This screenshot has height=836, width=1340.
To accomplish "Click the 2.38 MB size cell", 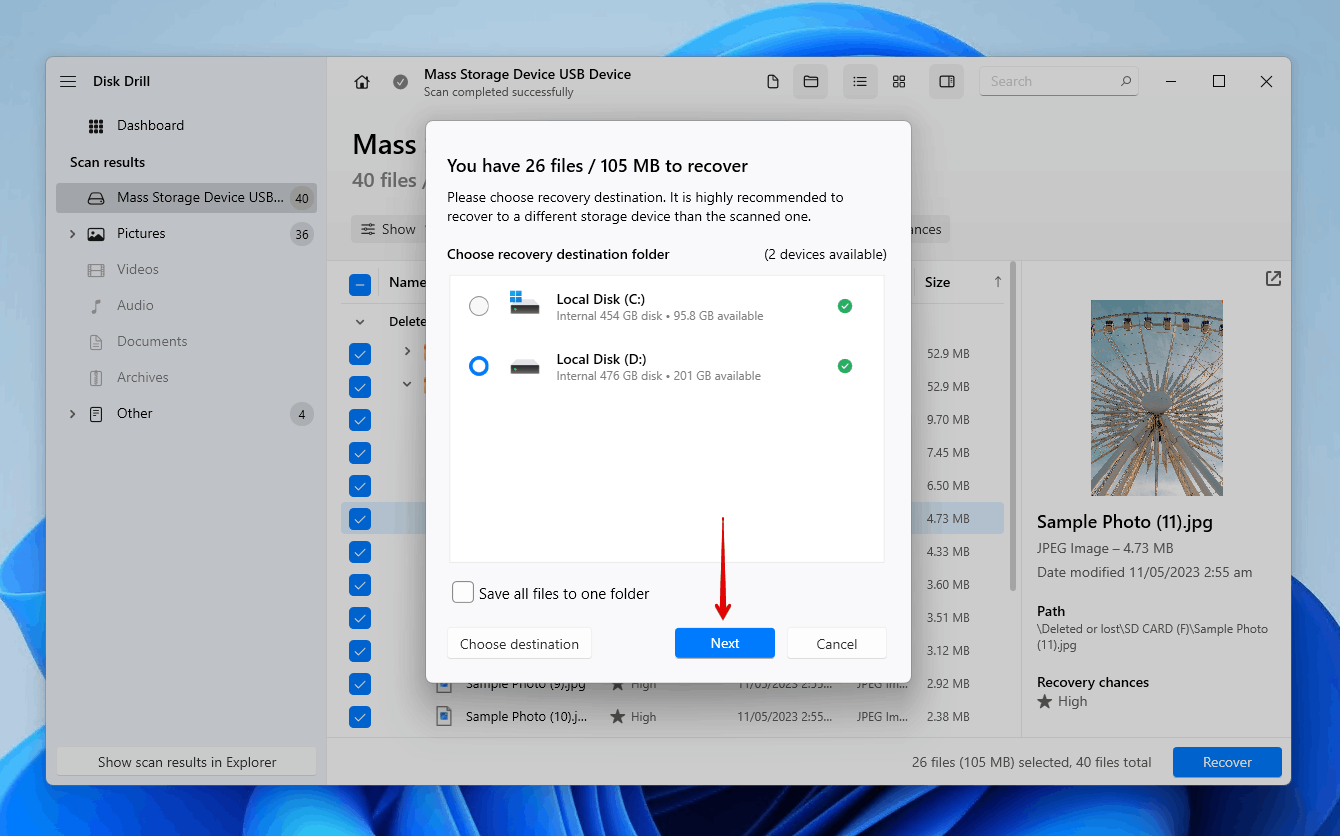I will (x=948, y=717).
